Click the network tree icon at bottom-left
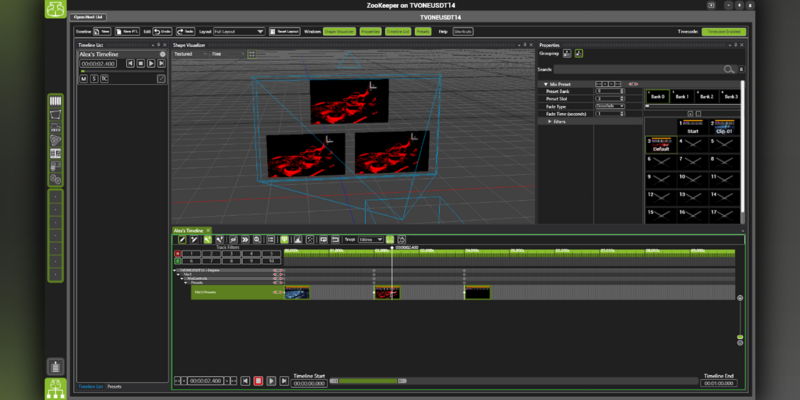 pyautogui.click(x=55, y=389)
